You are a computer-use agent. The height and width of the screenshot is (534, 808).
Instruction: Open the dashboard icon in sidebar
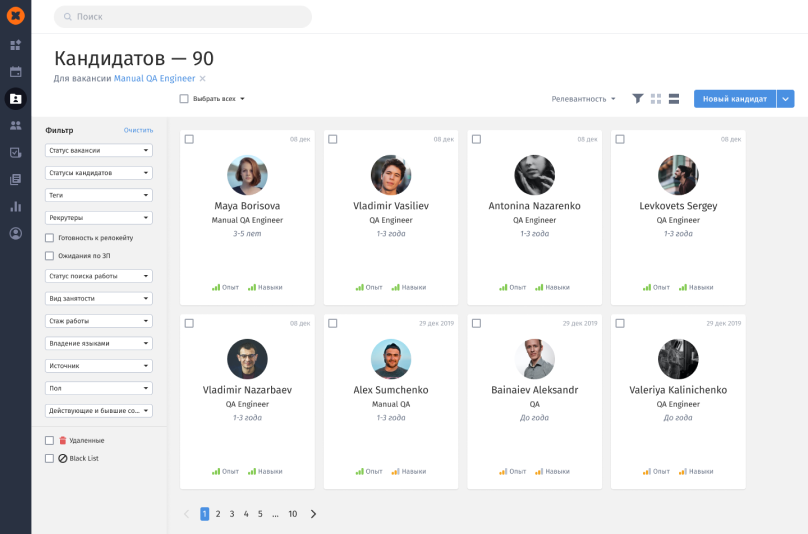15,45
